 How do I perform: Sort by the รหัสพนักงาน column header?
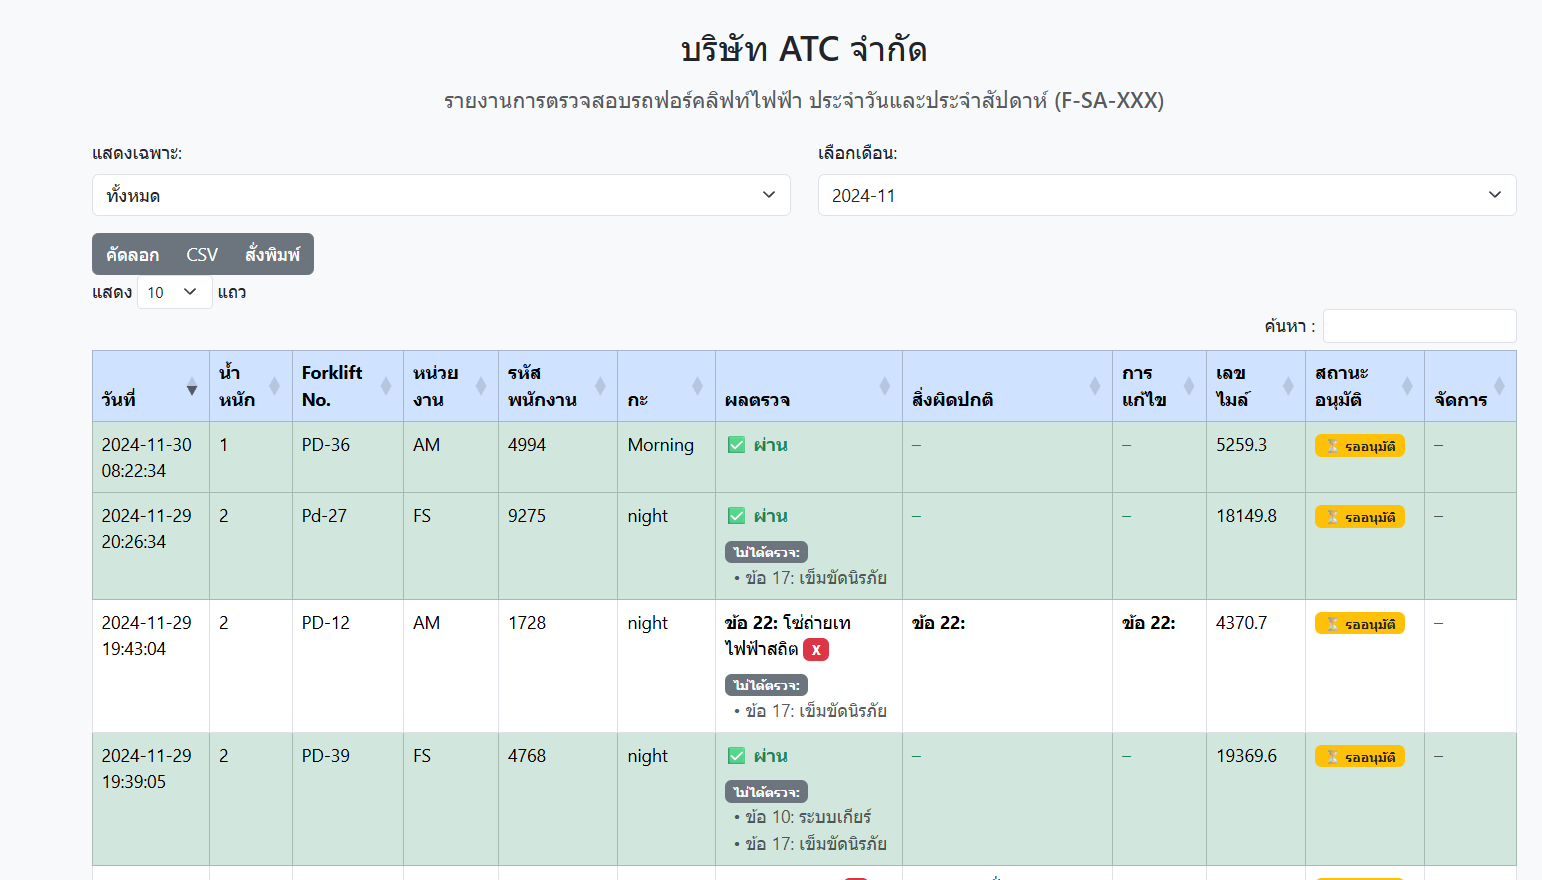(557, 386)
